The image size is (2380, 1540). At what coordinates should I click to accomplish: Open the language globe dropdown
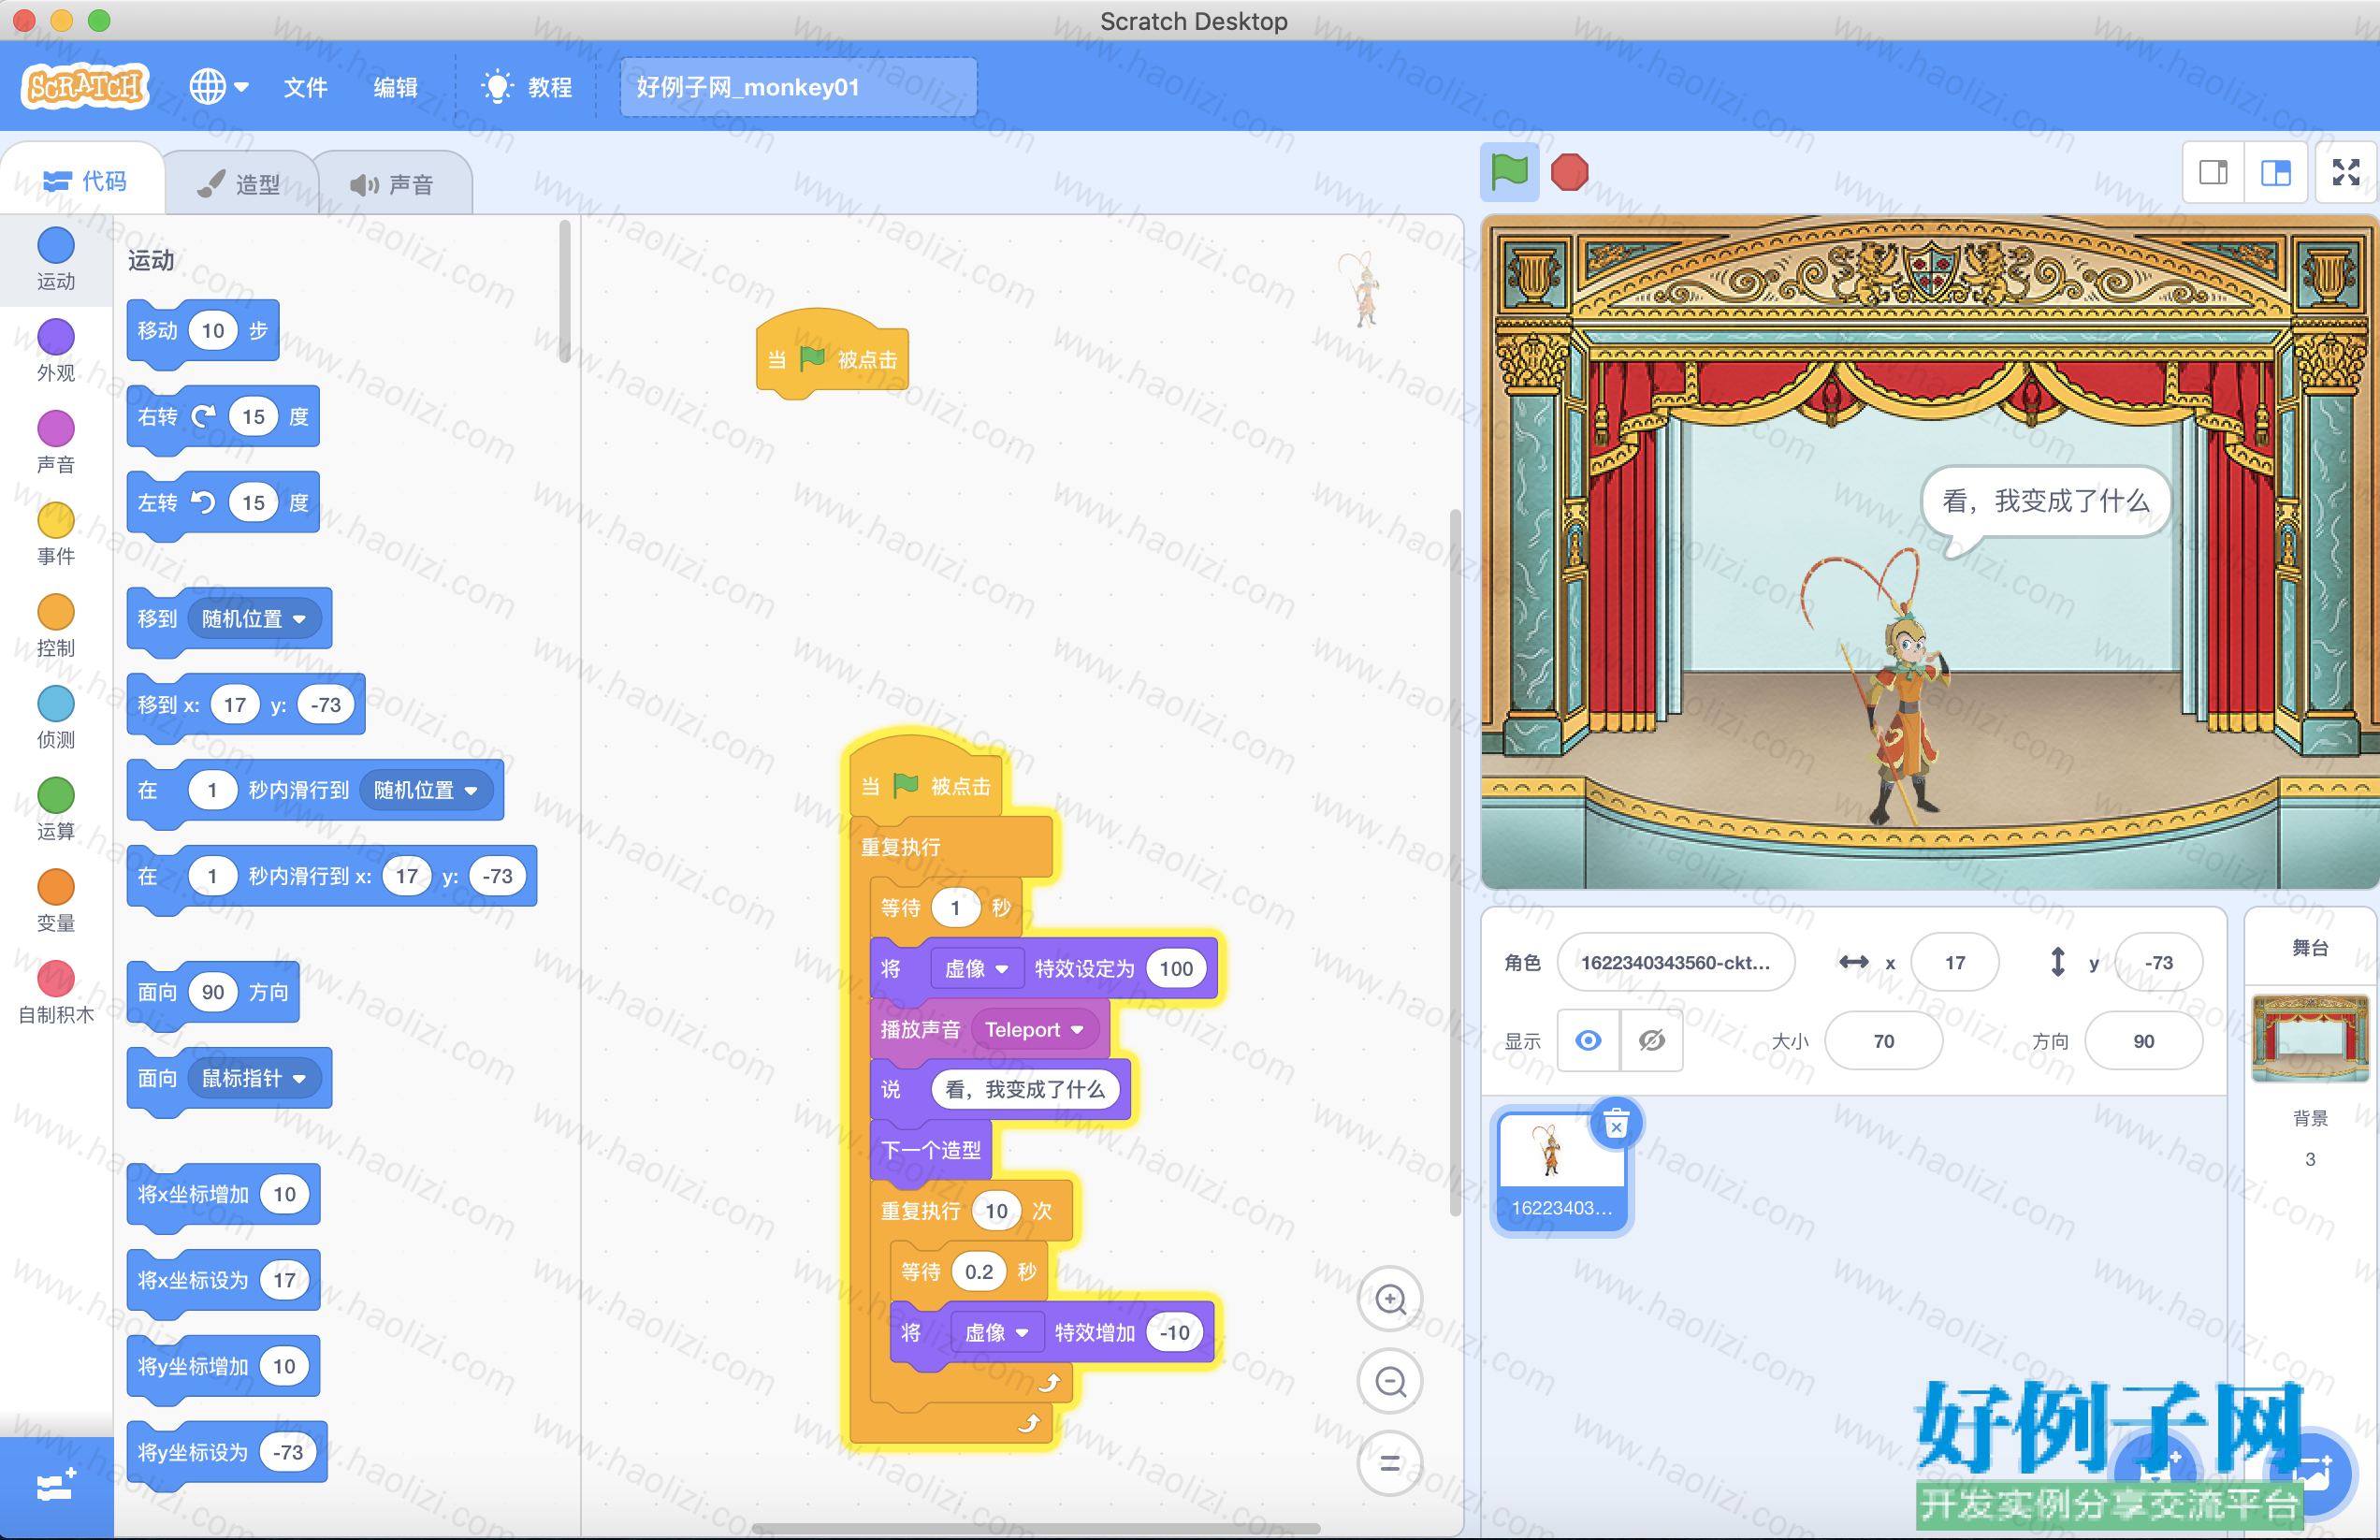219,87
